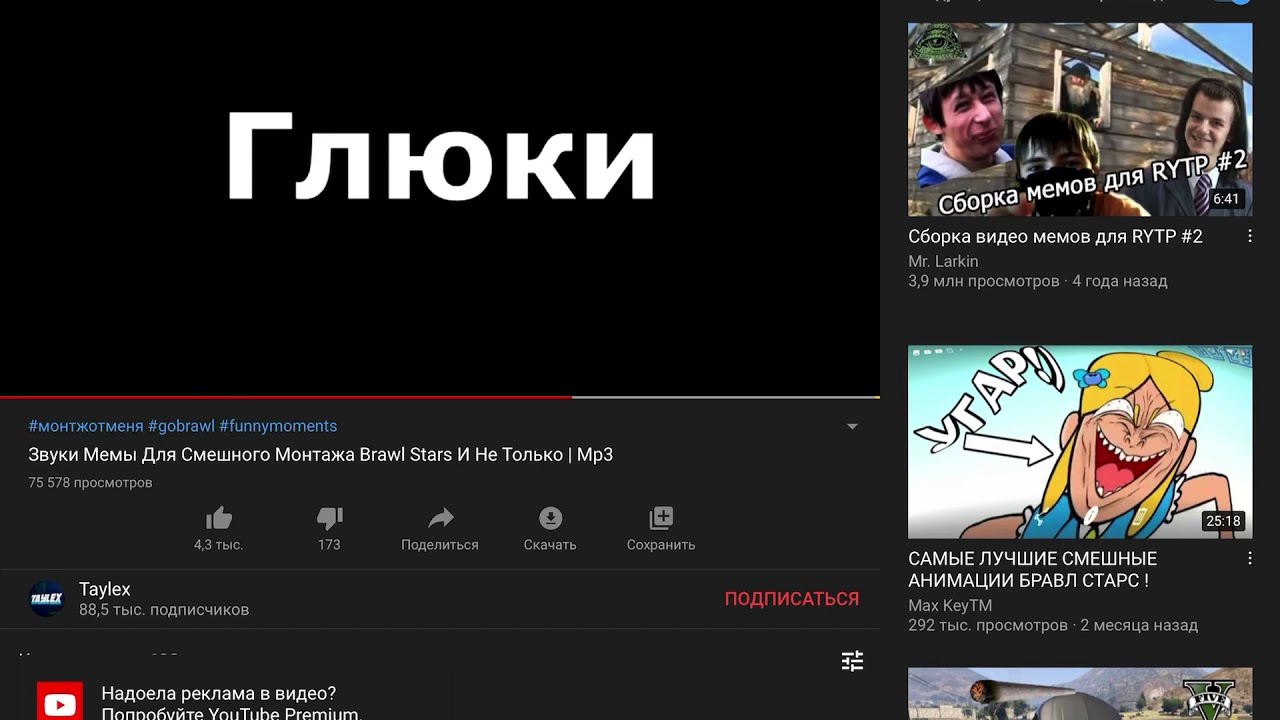The height and width of the screenshot is (720, 1280).
Task: Open the УГАР Brawl Stars animation thumbnail
Action: (1080, 442)
